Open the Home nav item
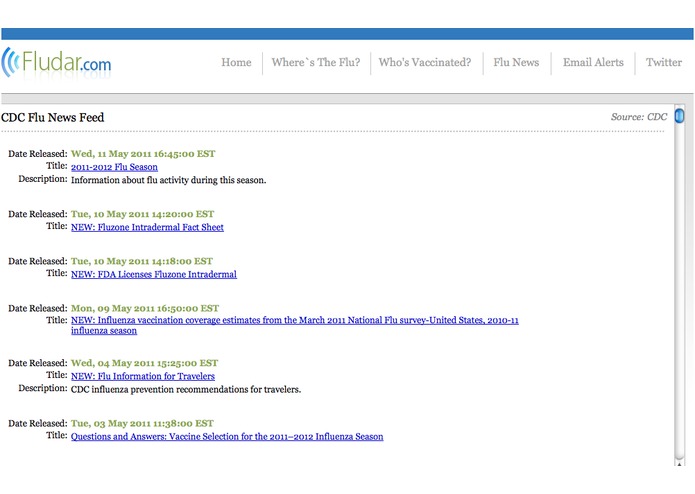This screenshot has width=695, height=494. click(236, 62)
